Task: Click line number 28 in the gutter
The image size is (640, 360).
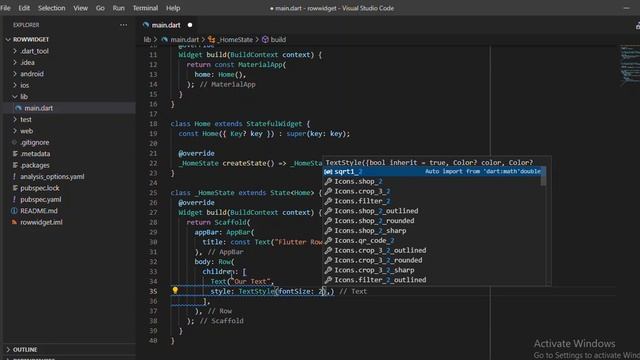Action: click(153, 222)
